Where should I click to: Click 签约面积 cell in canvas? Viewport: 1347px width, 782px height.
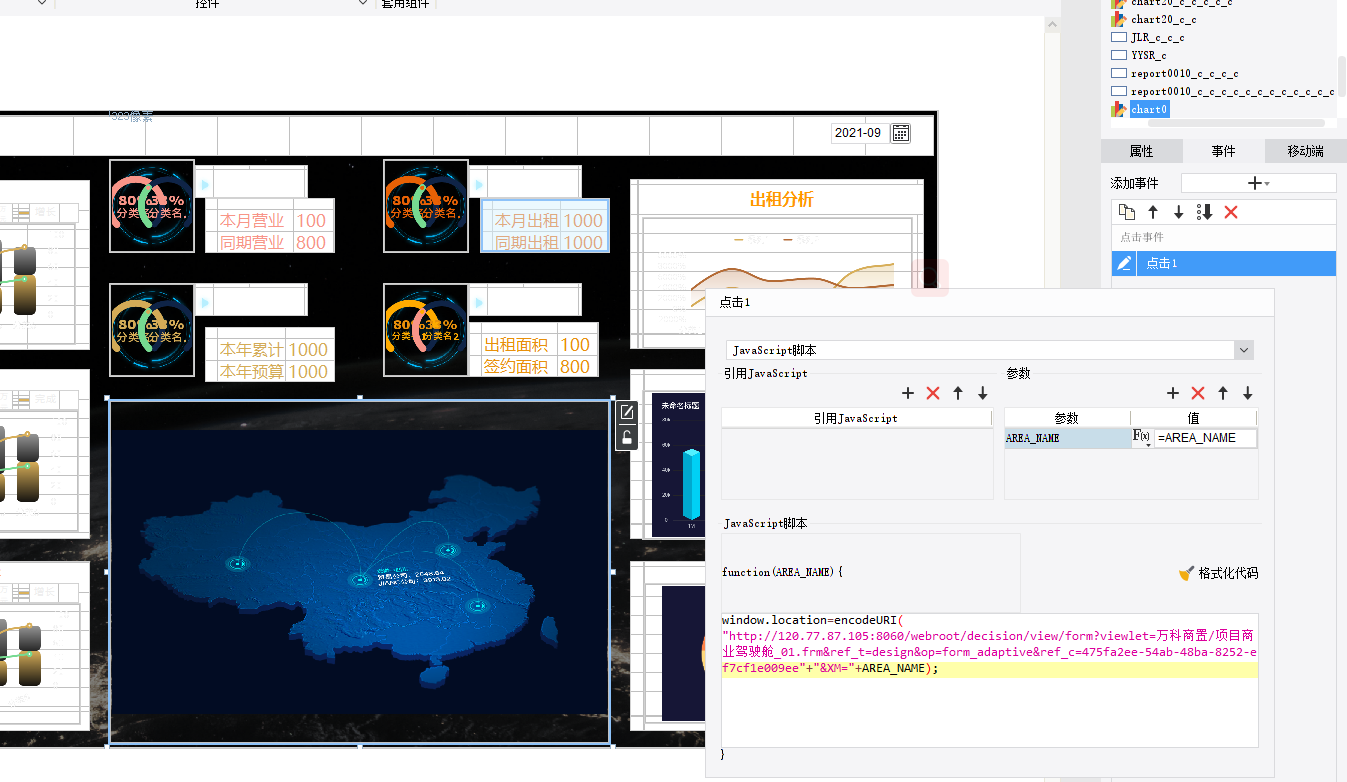pyautogui.click(x=516, y=366)
